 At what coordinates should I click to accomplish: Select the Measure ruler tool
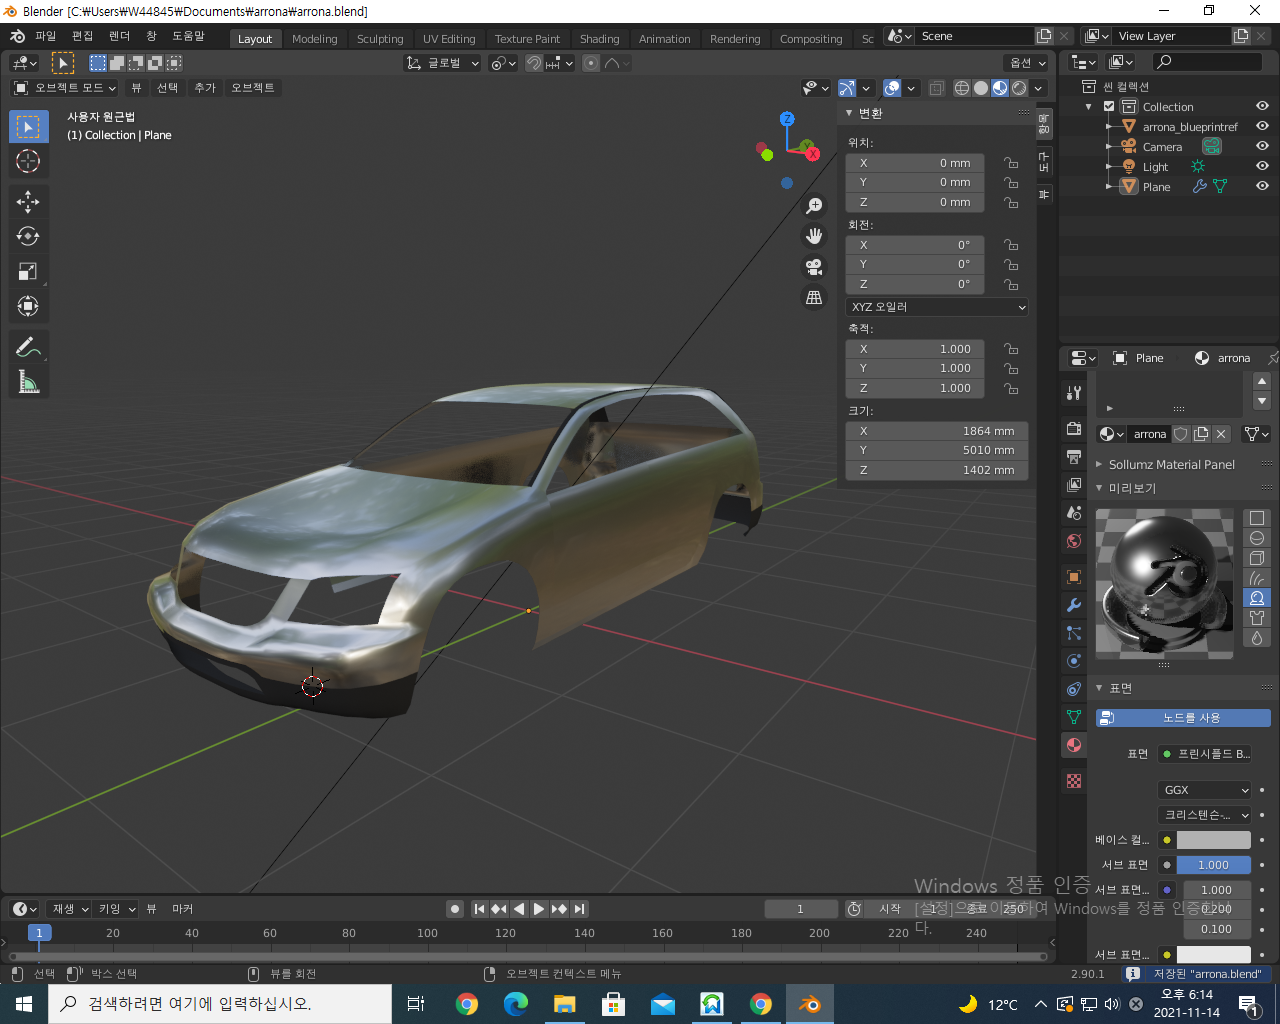coord(28,382)
